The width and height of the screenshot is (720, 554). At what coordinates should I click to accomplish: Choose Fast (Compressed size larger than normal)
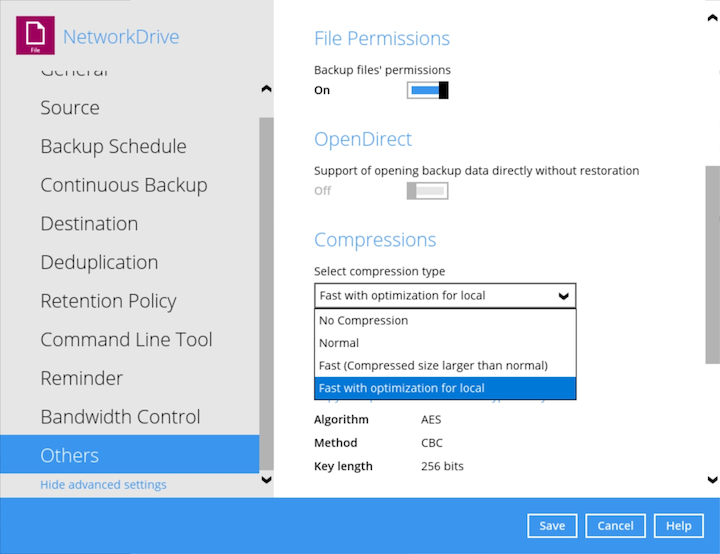445,365
